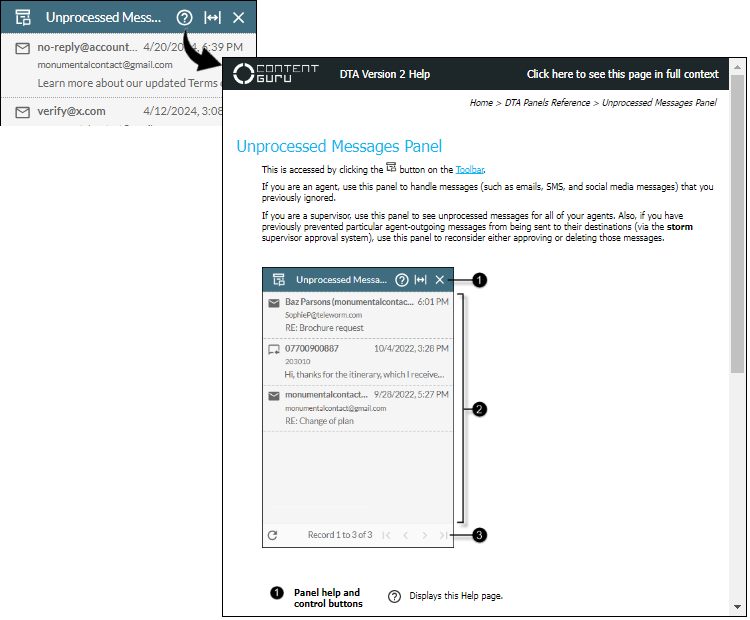750x620 pixels.
Task: Click the expand-width arrows icon in top-left panel header
Action: (211, 17)
